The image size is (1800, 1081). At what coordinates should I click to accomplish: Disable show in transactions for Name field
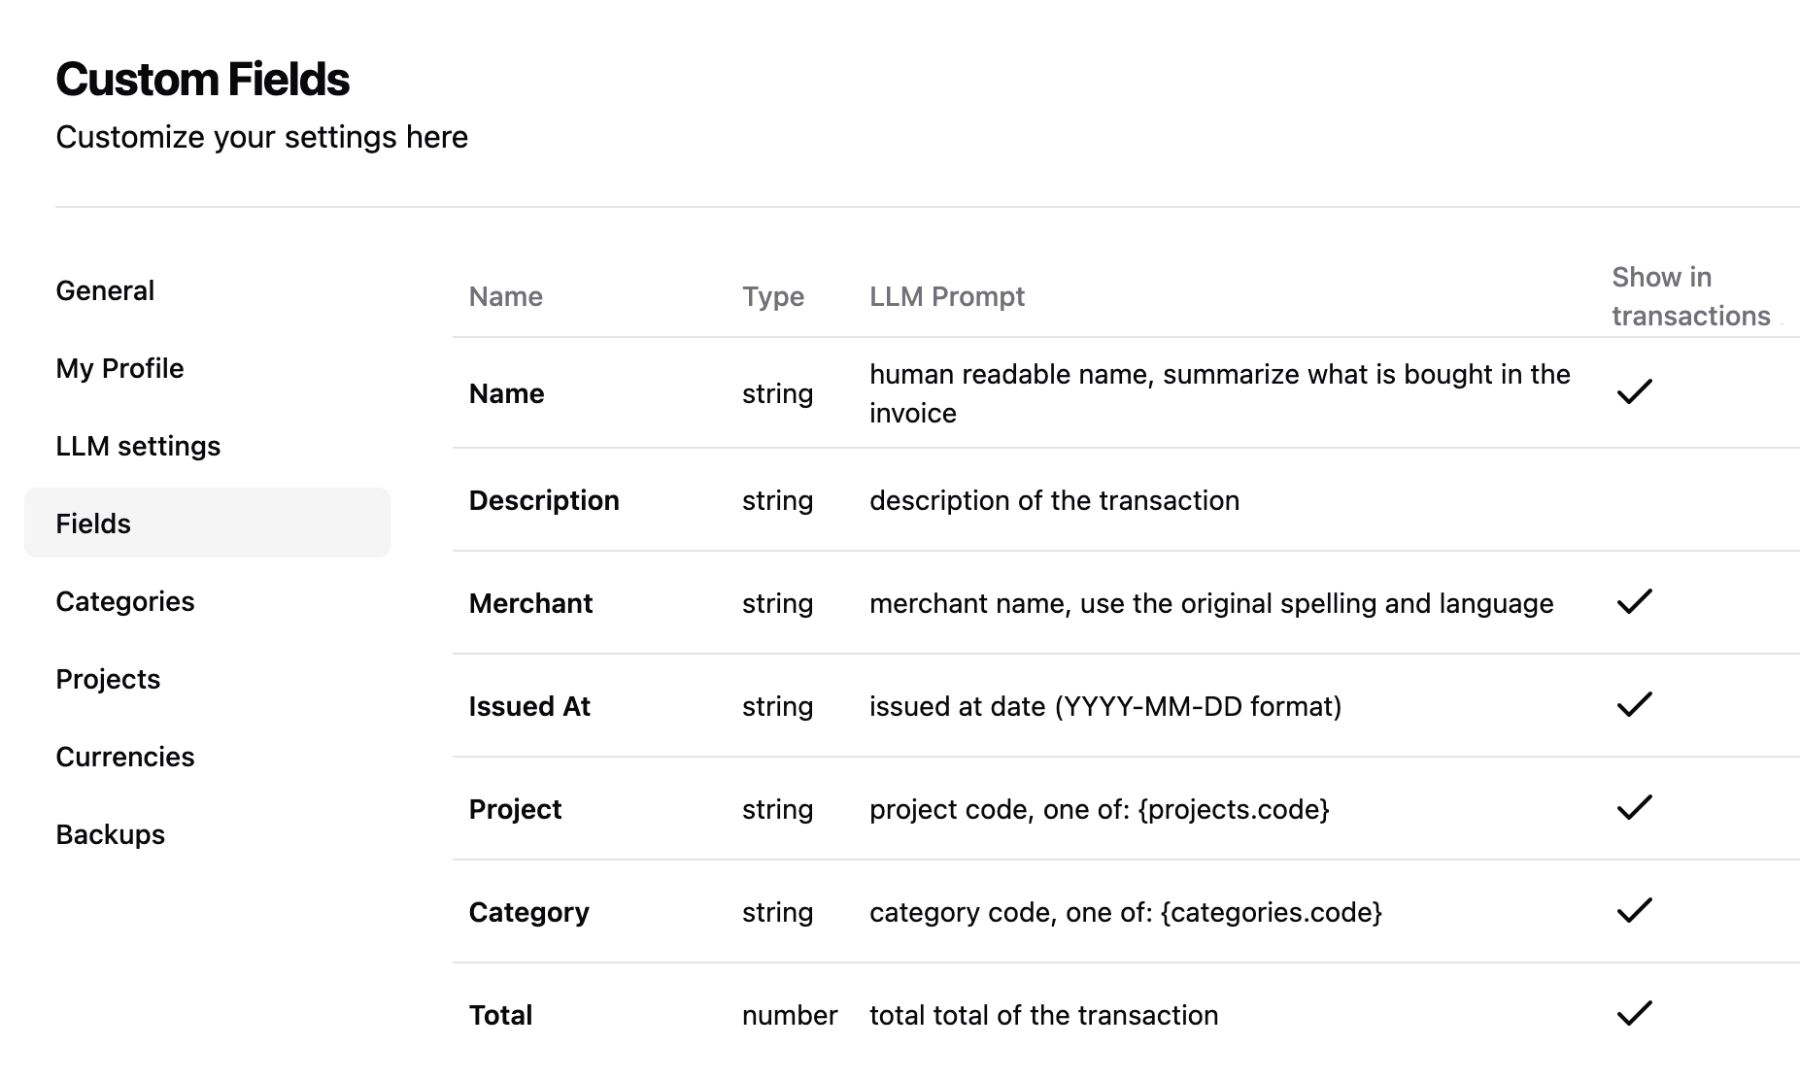1635,392
